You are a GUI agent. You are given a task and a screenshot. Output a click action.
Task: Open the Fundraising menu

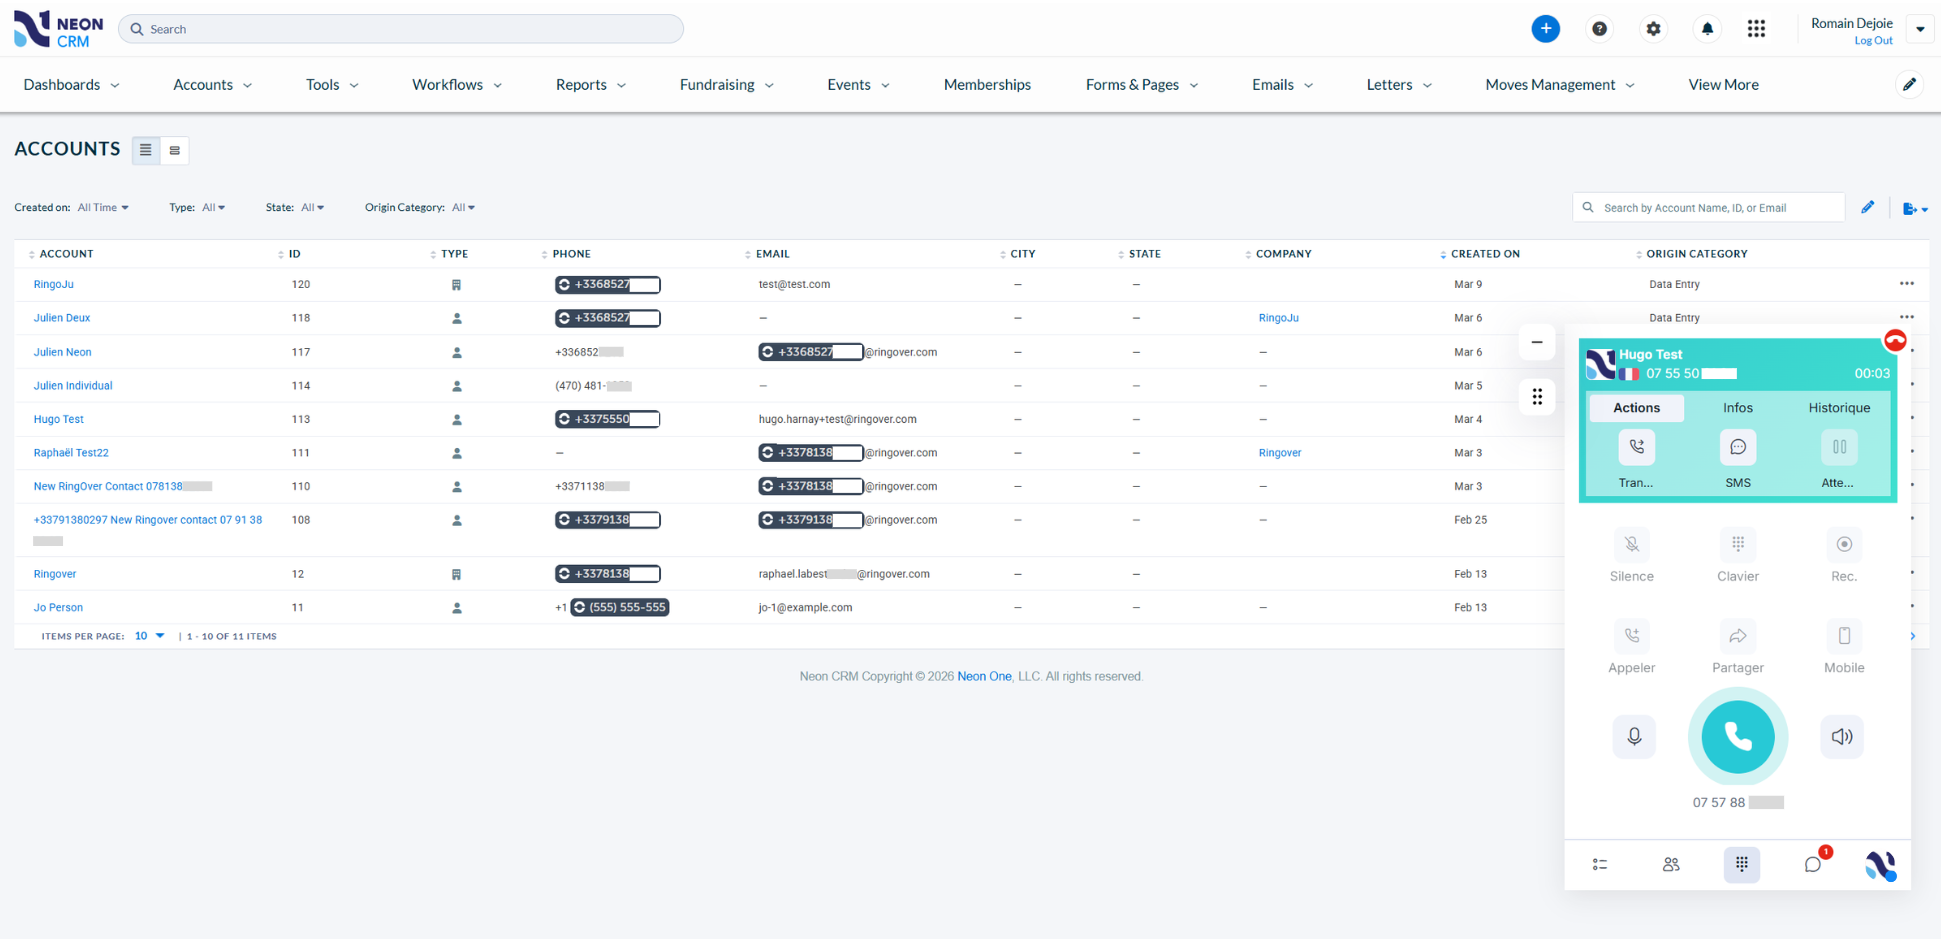726,85
